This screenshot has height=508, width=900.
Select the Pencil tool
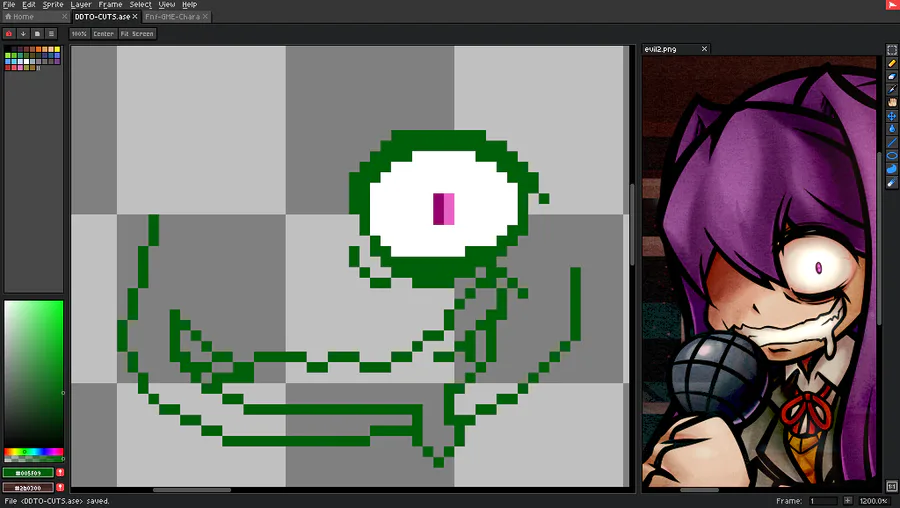click(891, 63)
